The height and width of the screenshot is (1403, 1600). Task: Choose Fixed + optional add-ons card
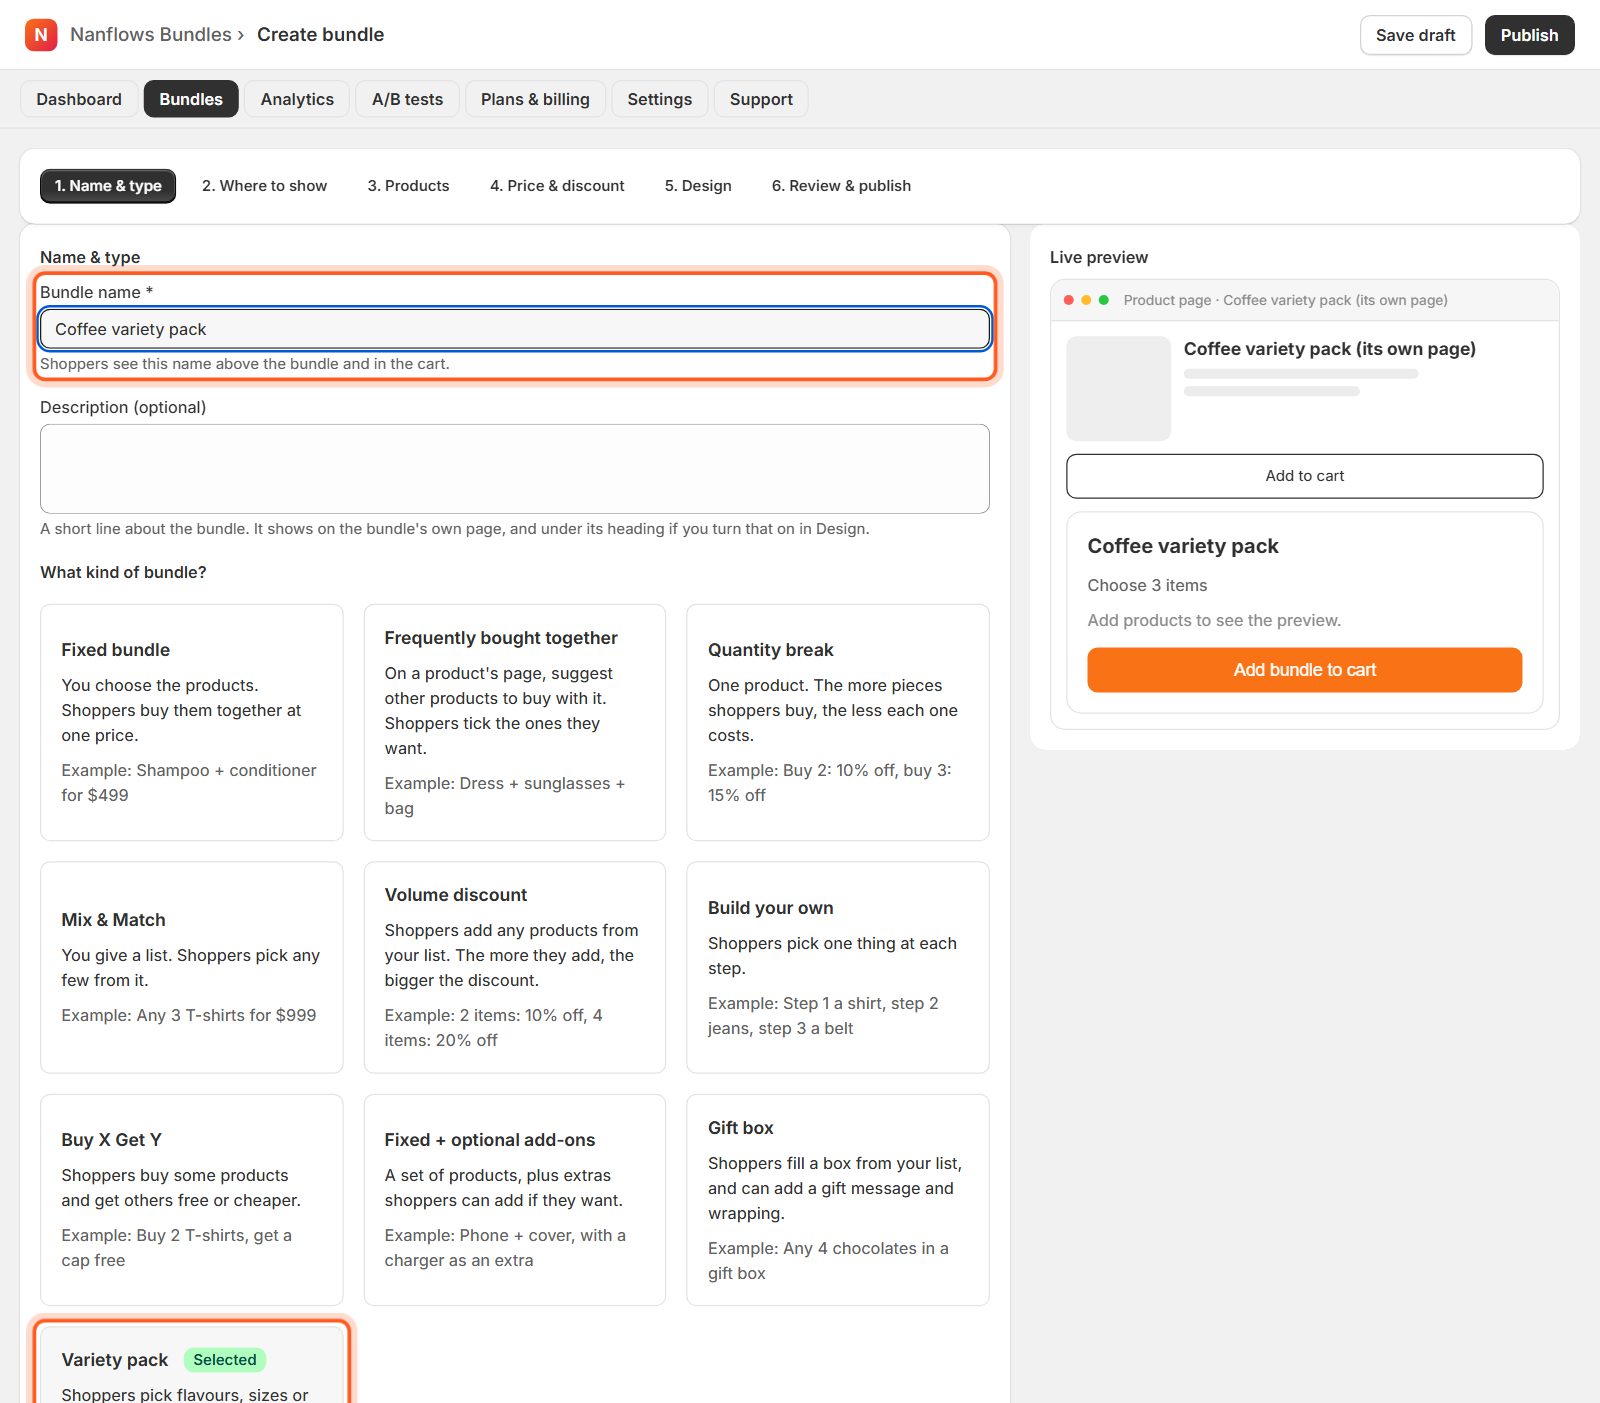[515, 1200]
